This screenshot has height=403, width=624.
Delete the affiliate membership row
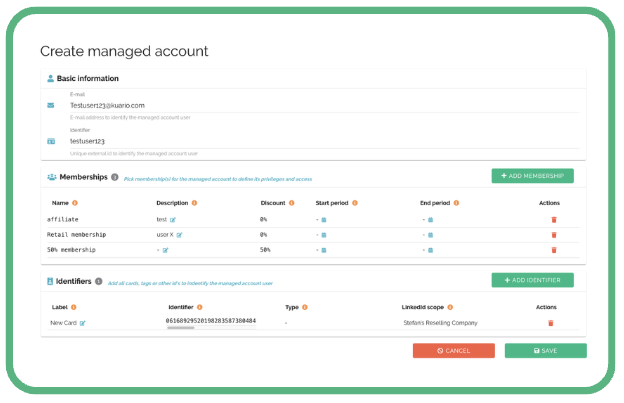click(x=553, y=219)
